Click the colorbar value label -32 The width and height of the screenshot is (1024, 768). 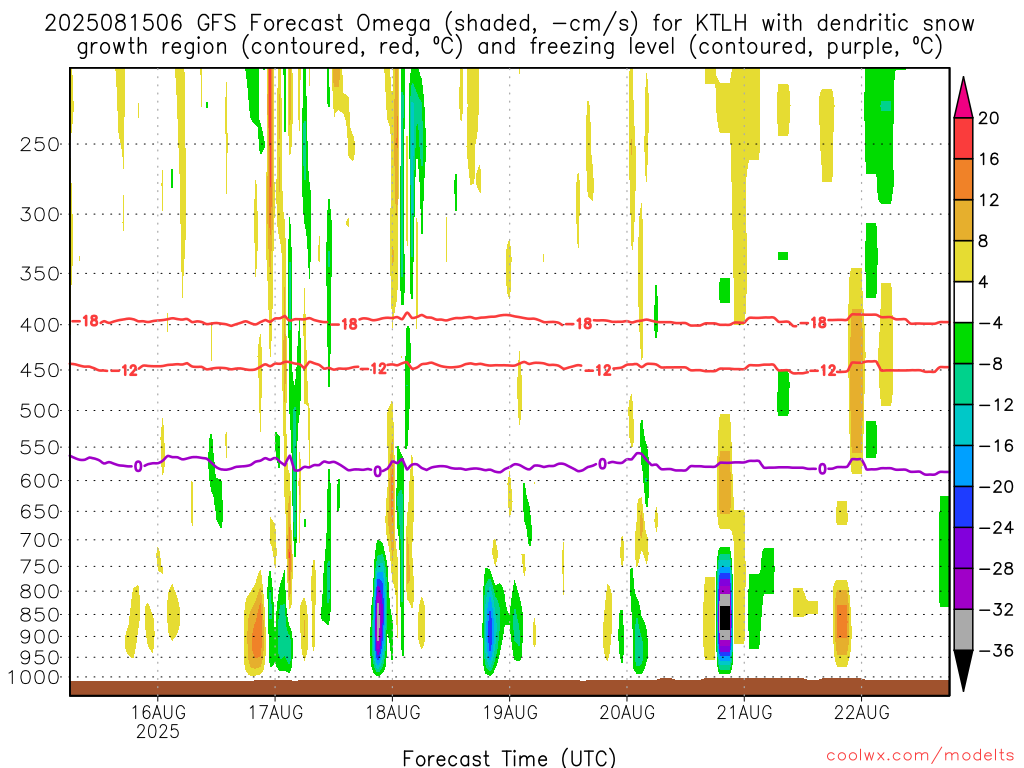(x=997, y=610)
